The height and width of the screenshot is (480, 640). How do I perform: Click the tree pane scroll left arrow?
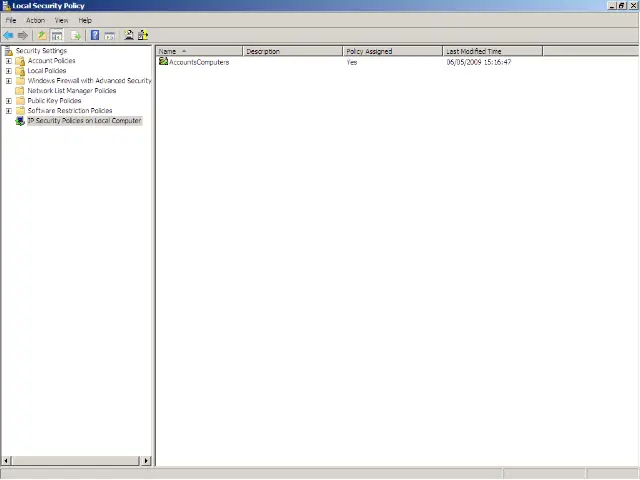pos(6,461)
